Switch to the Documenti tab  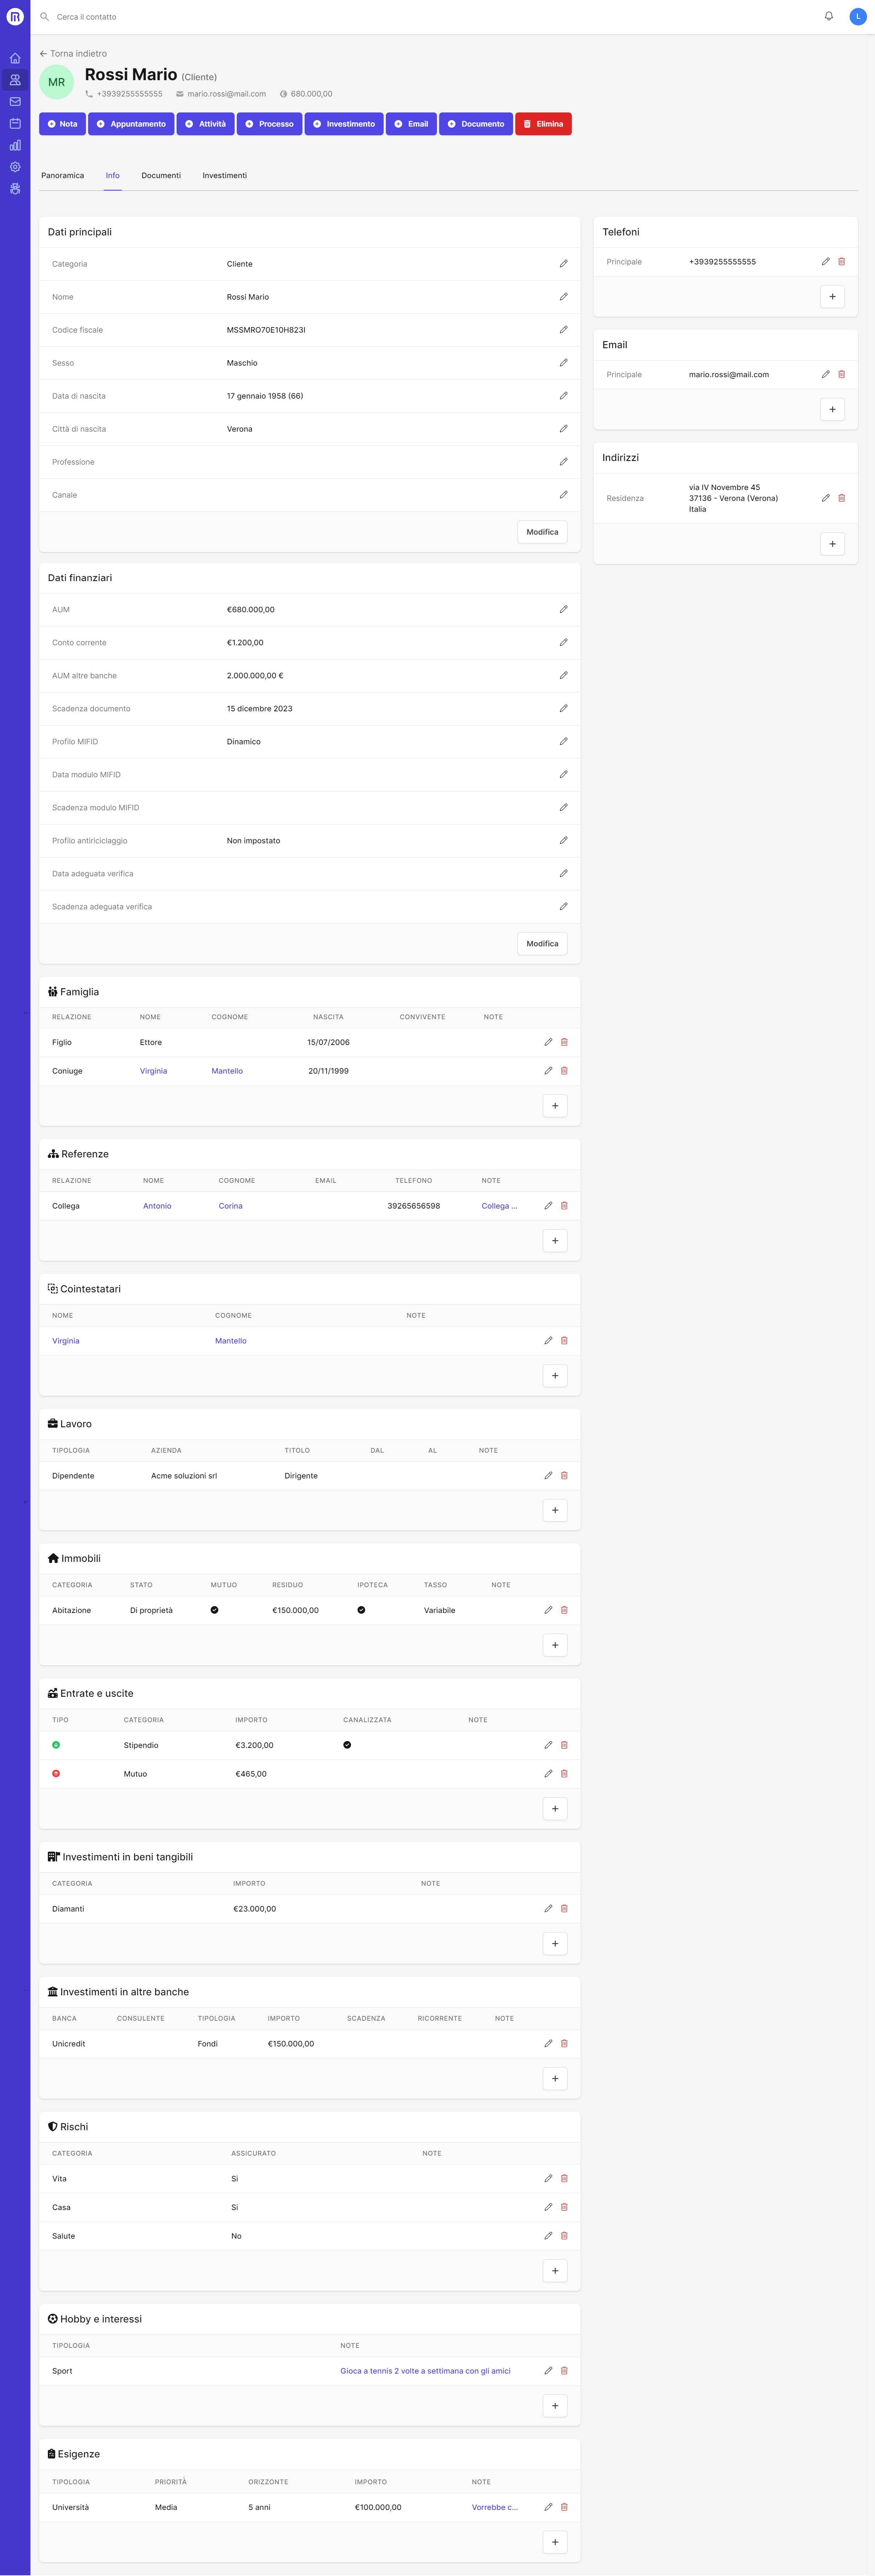pos(161,175)
